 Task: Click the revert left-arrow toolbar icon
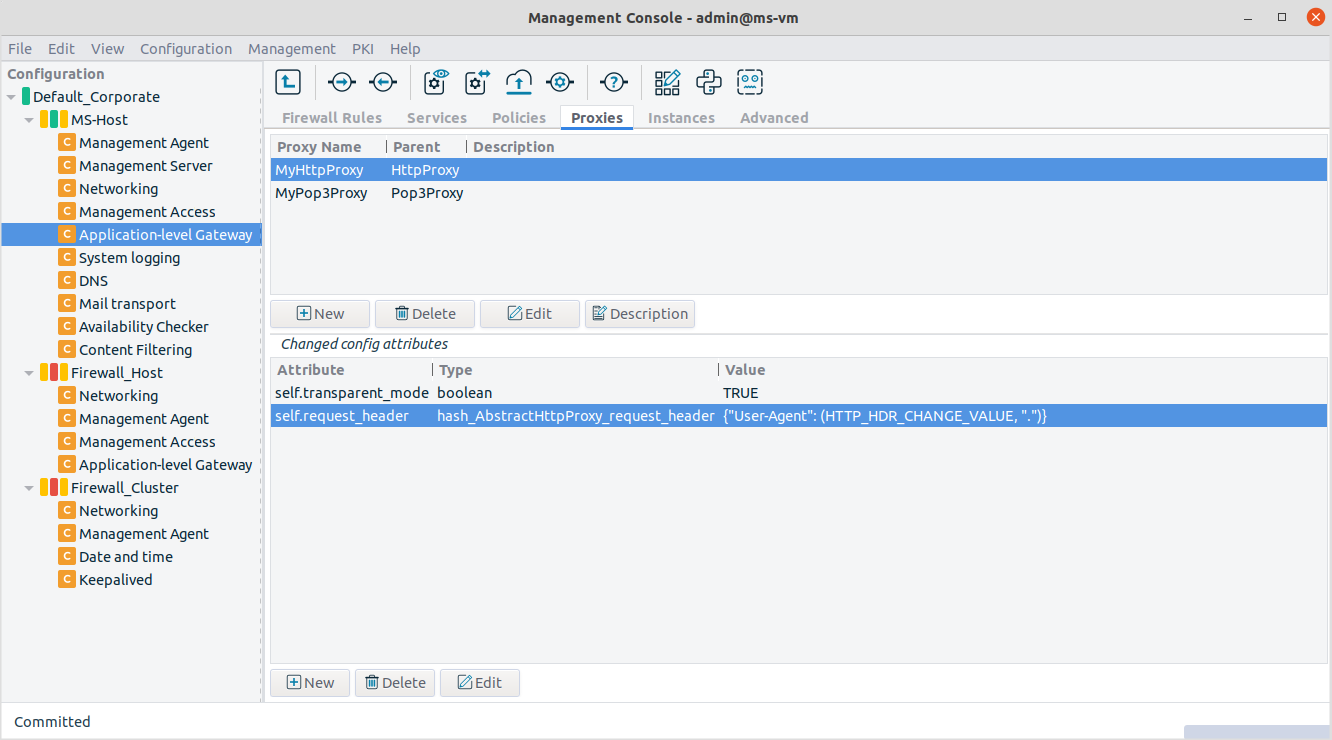point(383,82)
